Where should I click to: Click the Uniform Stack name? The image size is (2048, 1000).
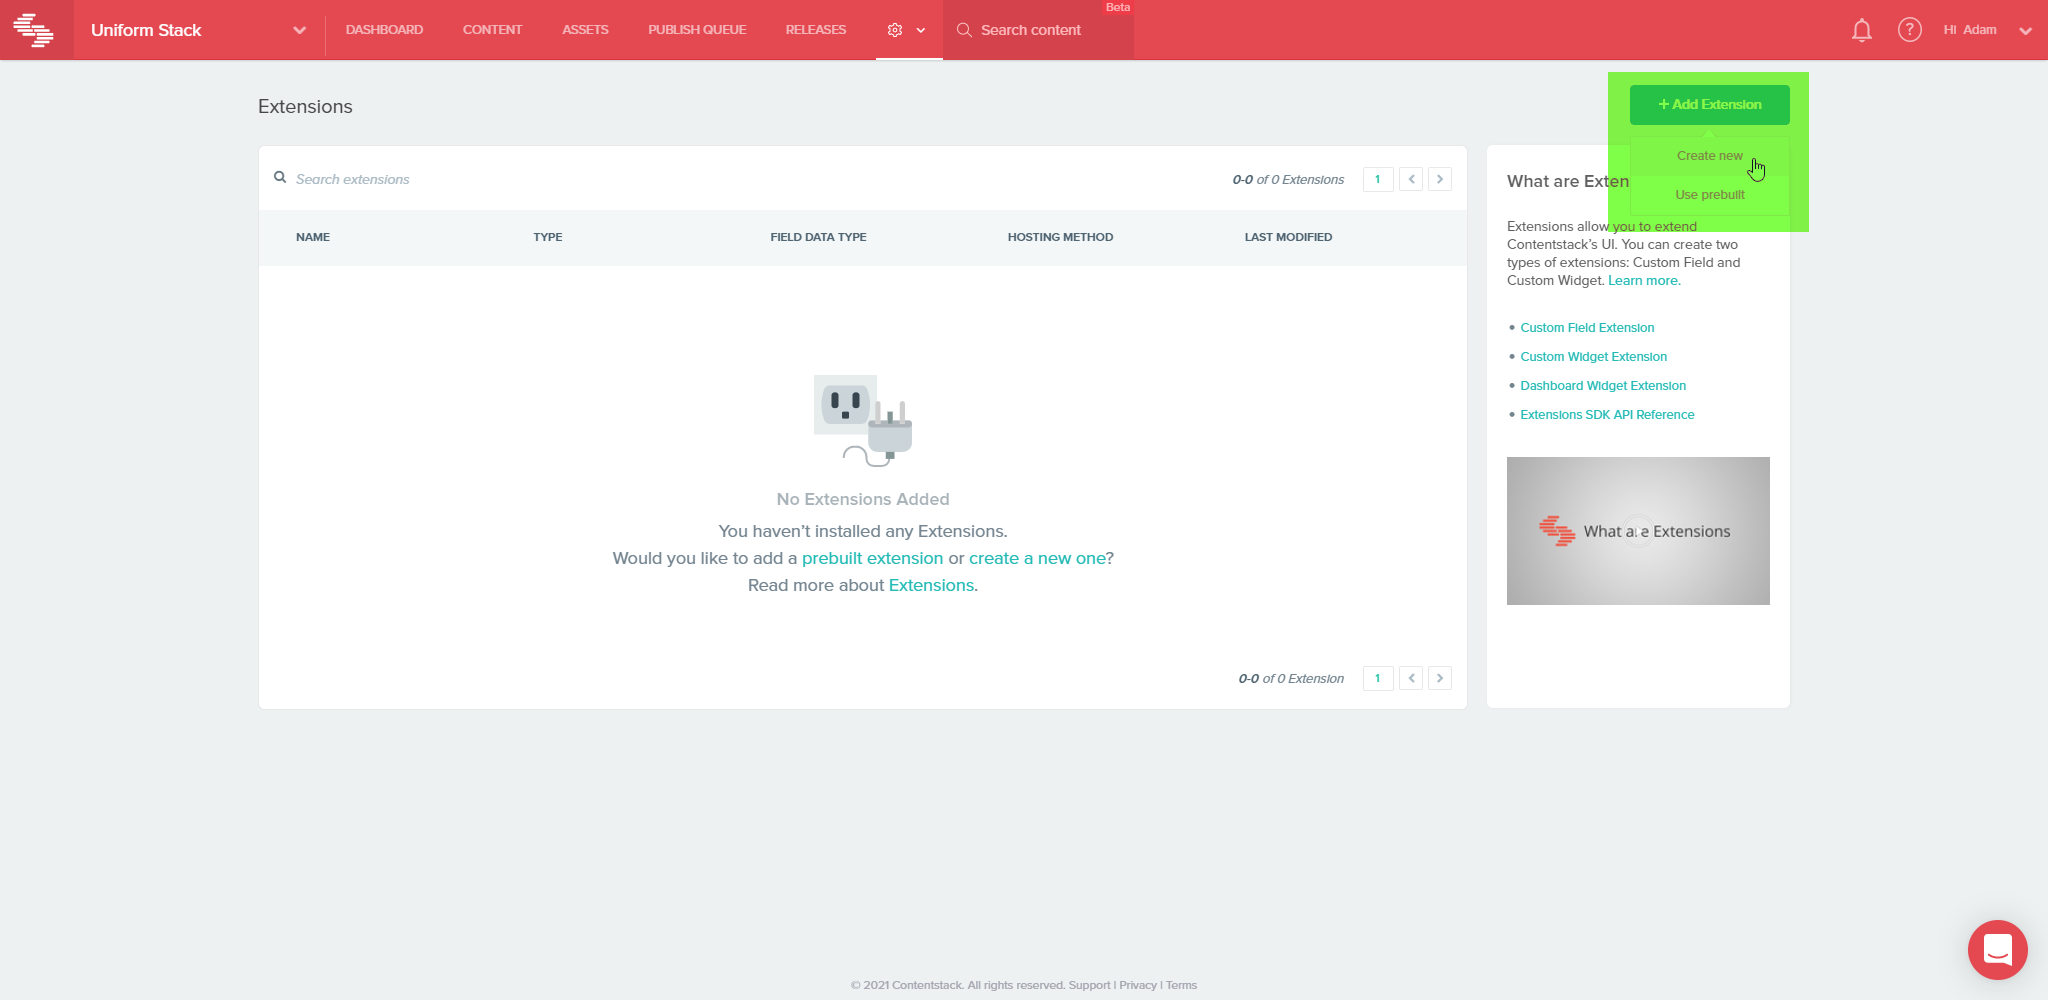coord(146,30)
